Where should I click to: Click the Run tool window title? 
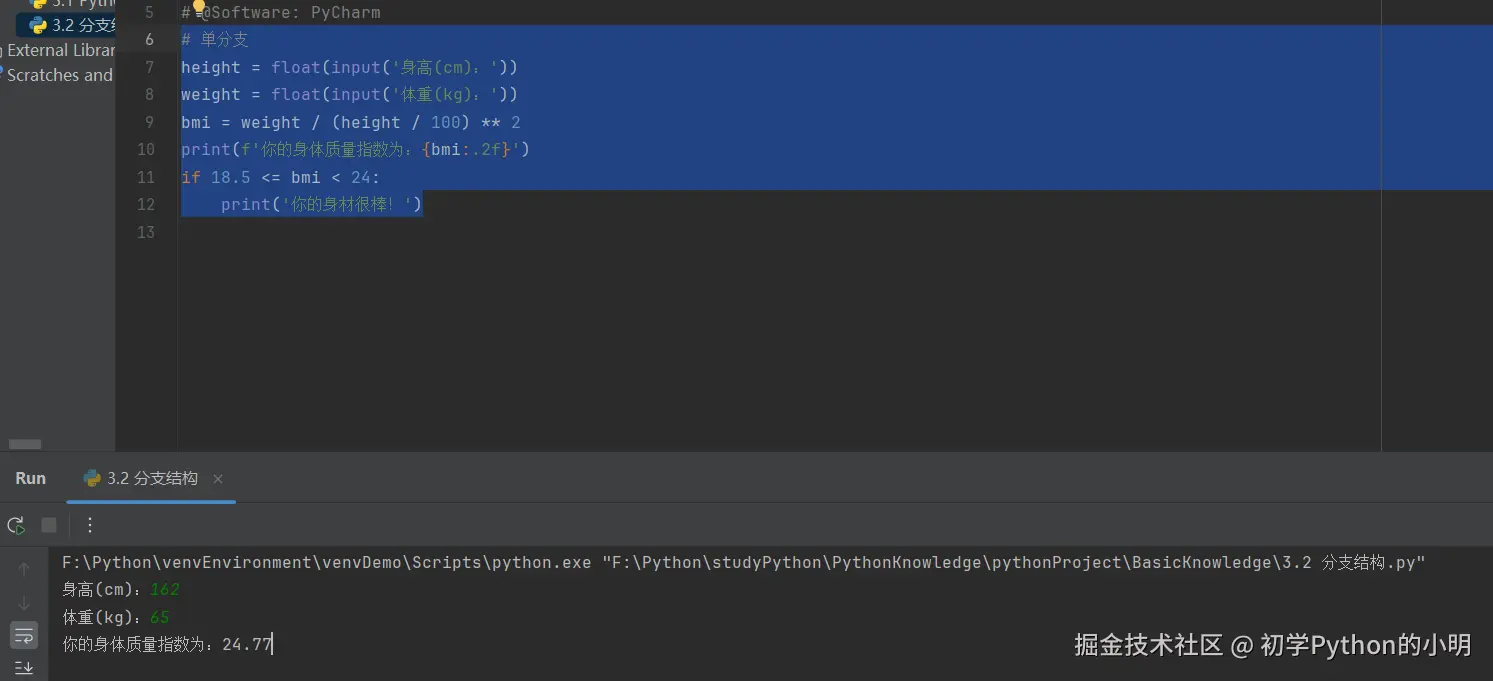pyautogui.click(x=30, y=479)
